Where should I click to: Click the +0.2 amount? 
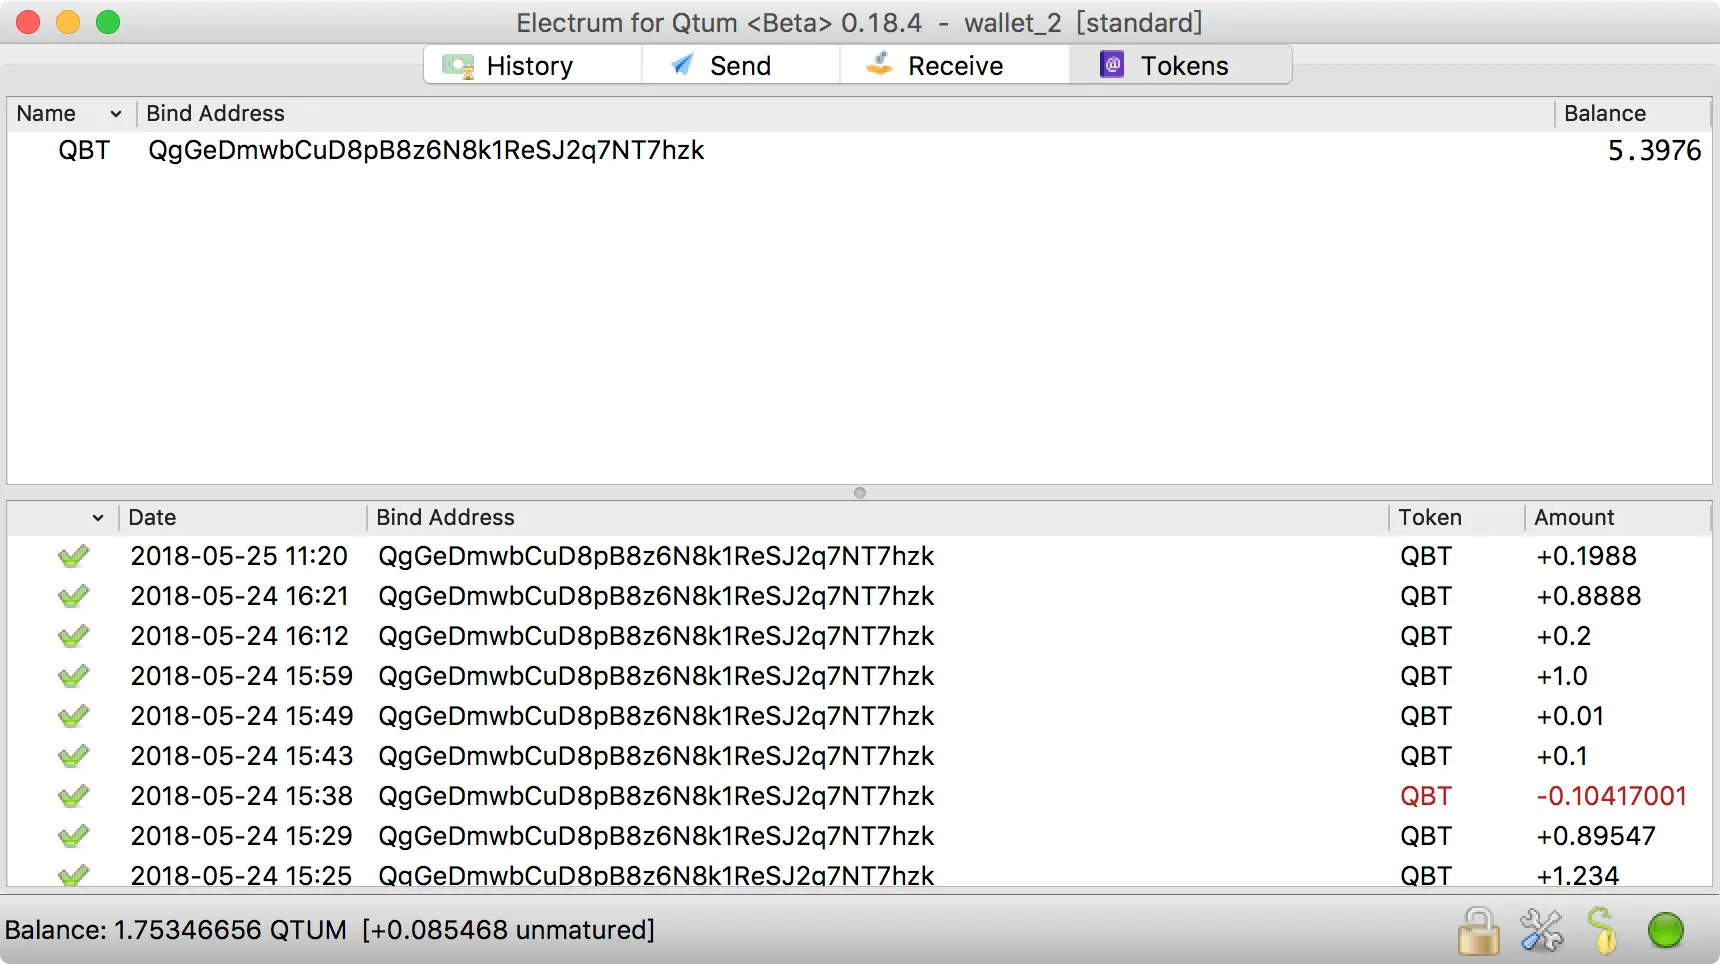1563,636
